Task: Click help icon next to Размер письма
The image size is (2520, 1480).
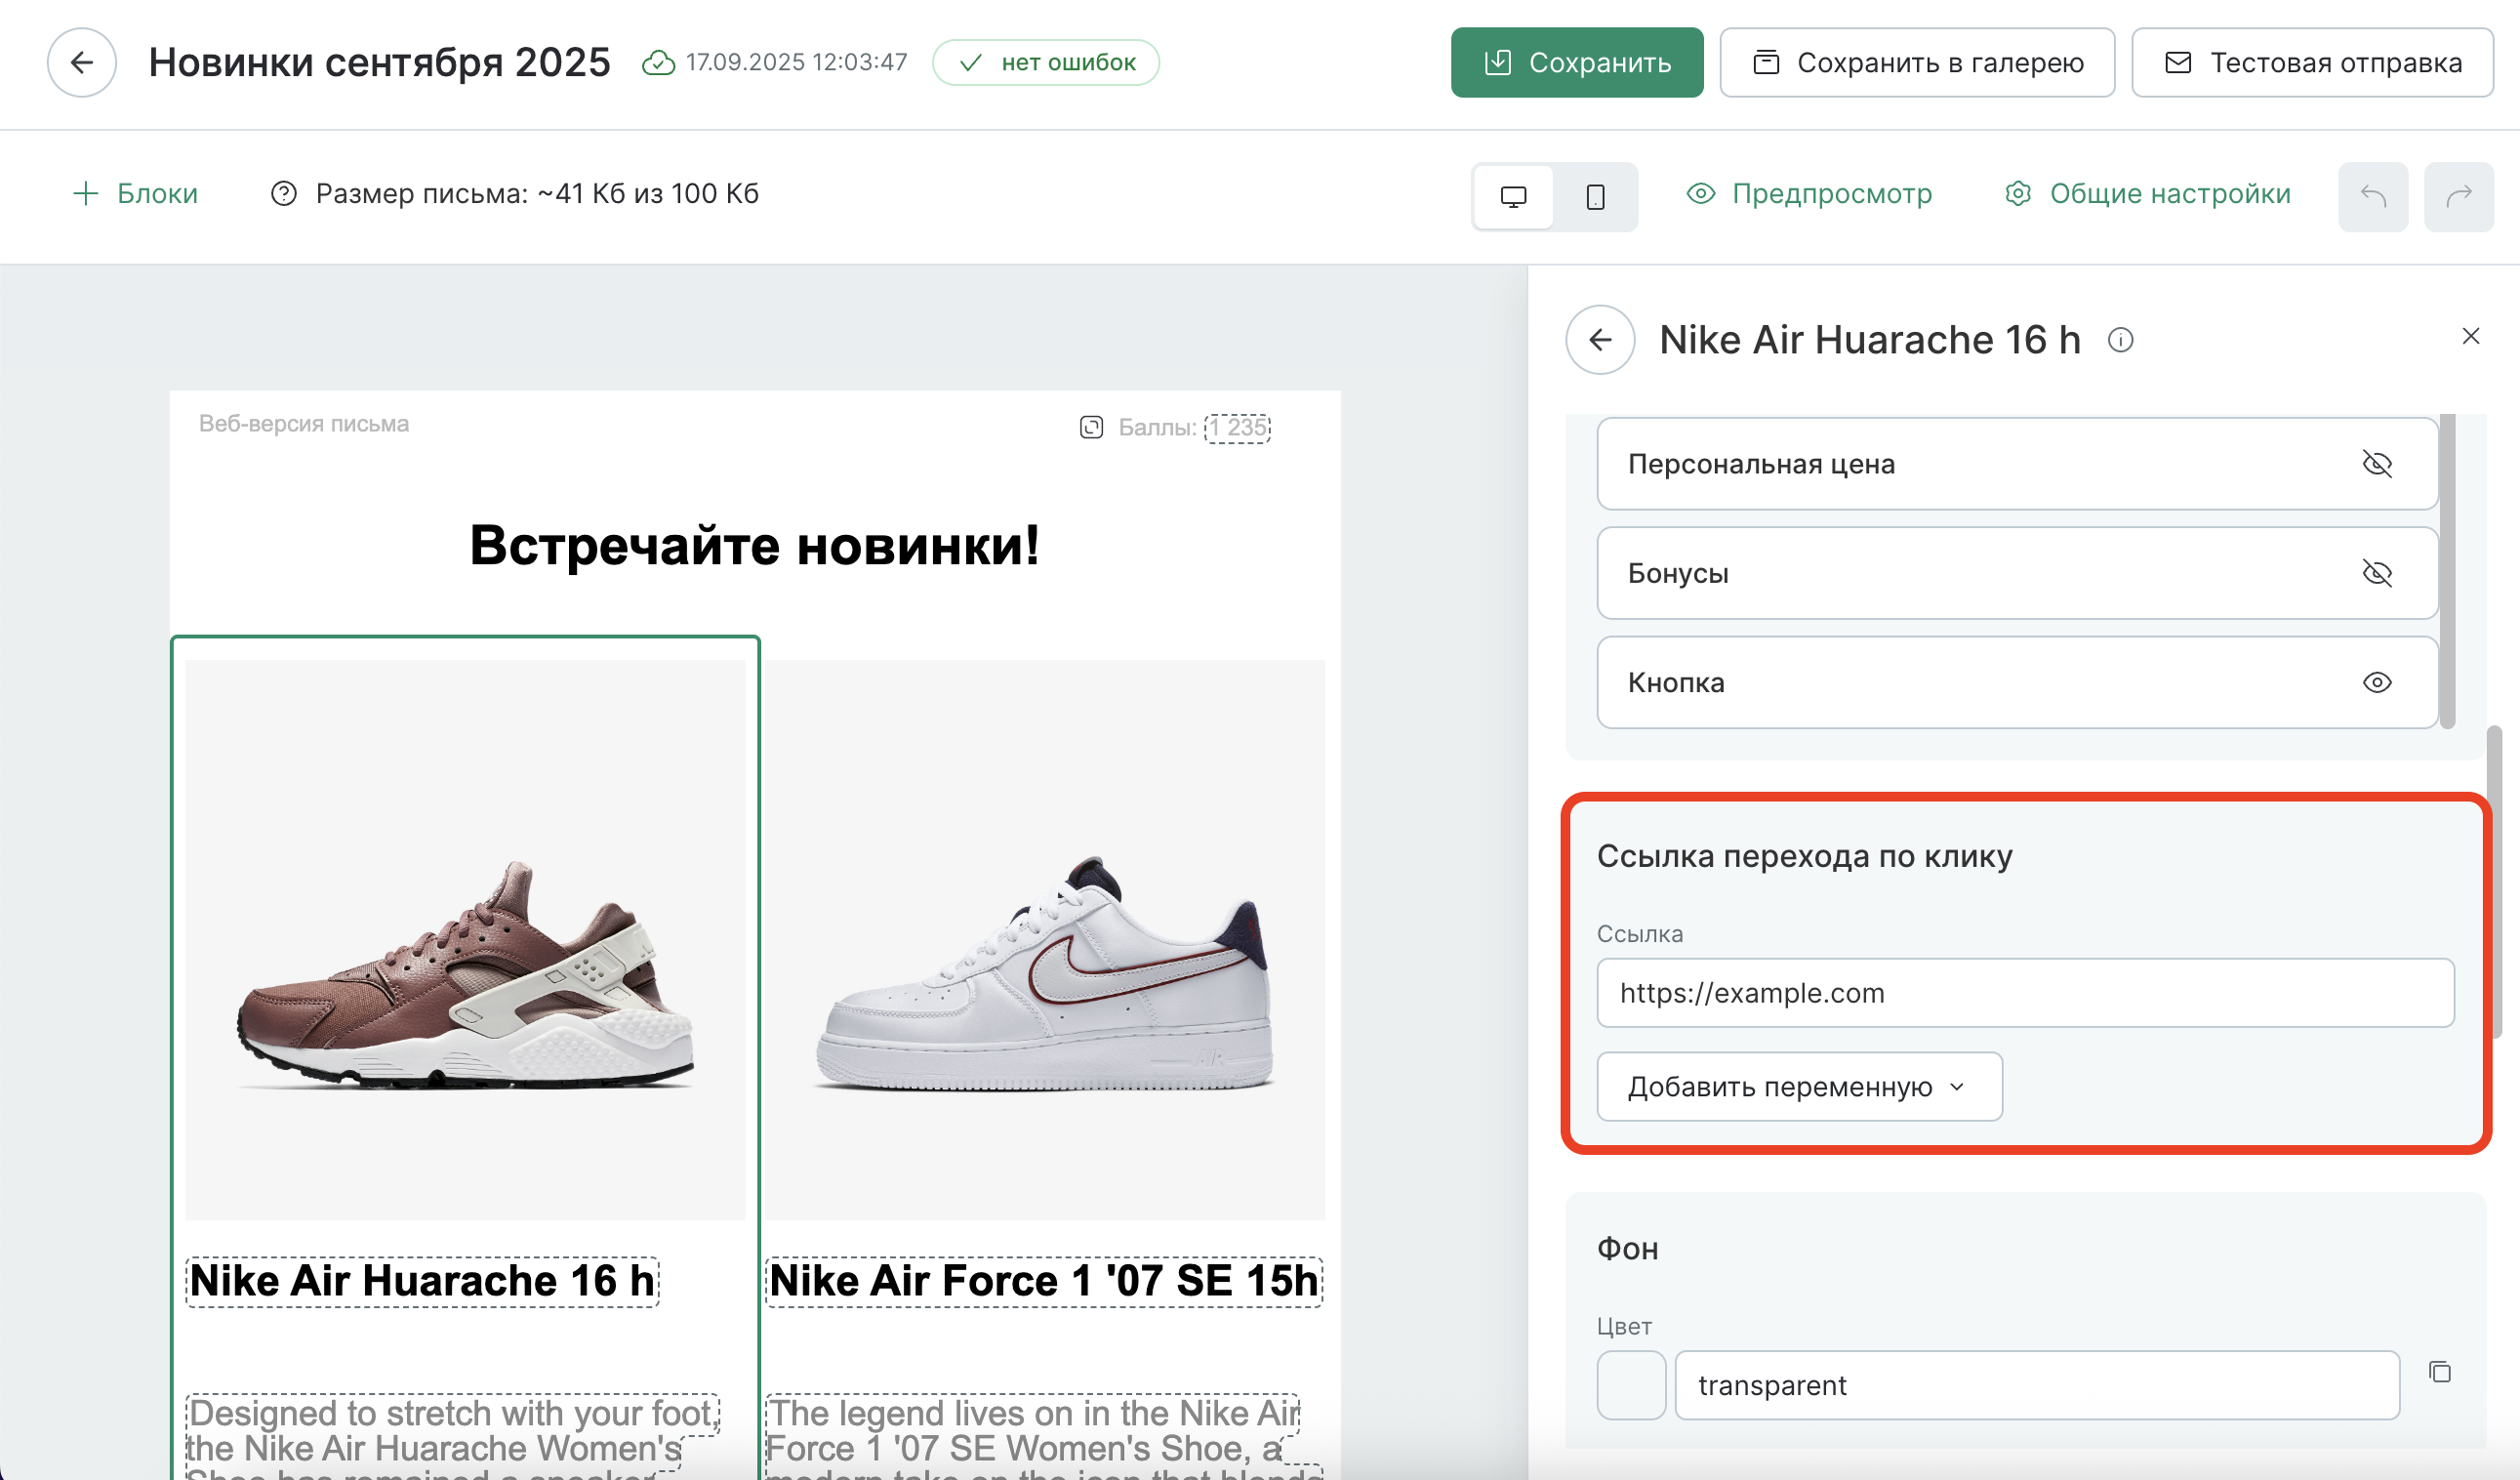Action: [284, 193]
